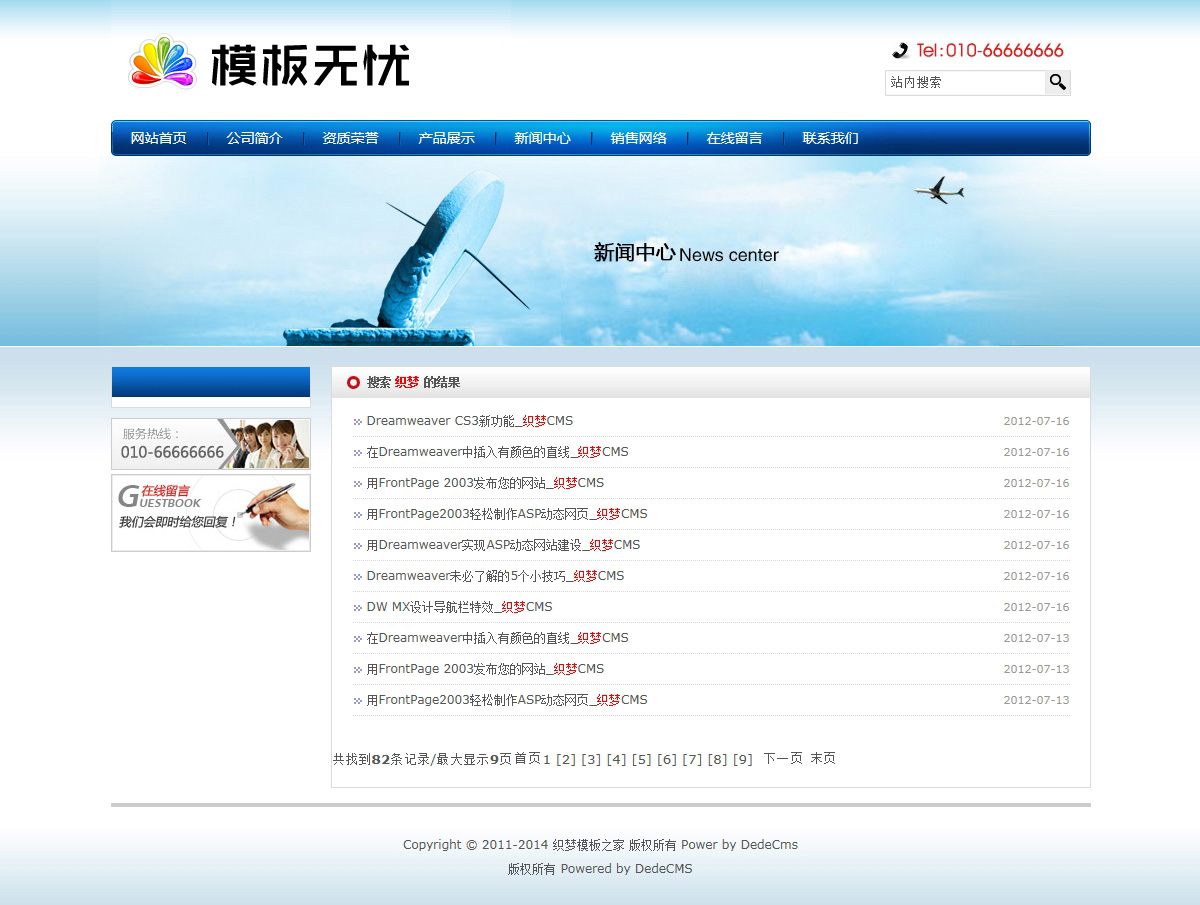Click 下一页 next page link
Image resolution: width=1200 pixels, height=905 pixels.
point(782,759)
